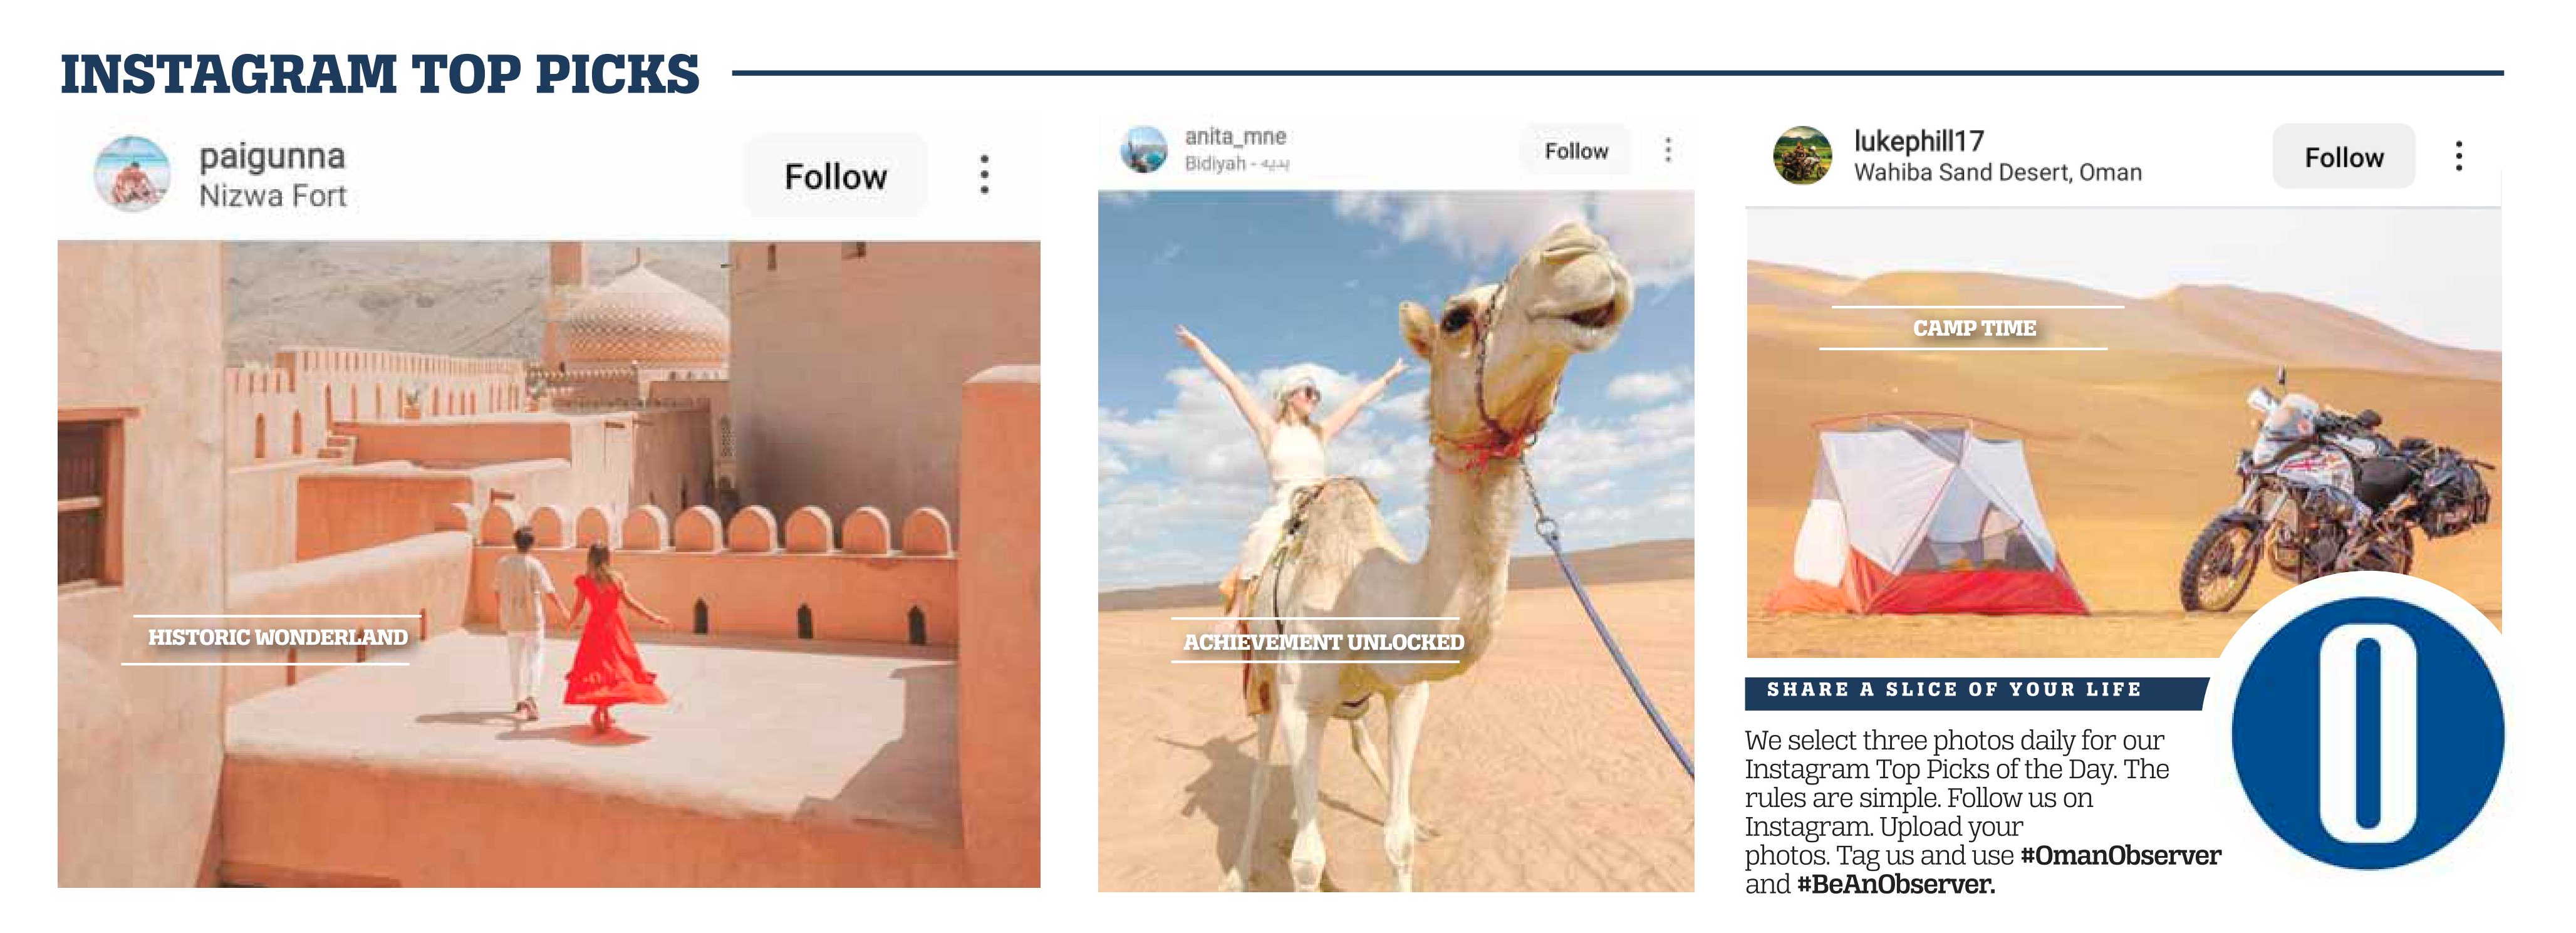Open the camel Achievement Unlocked photo
This screenshot has width=2576, height=933.
[x=1396, y=541]
